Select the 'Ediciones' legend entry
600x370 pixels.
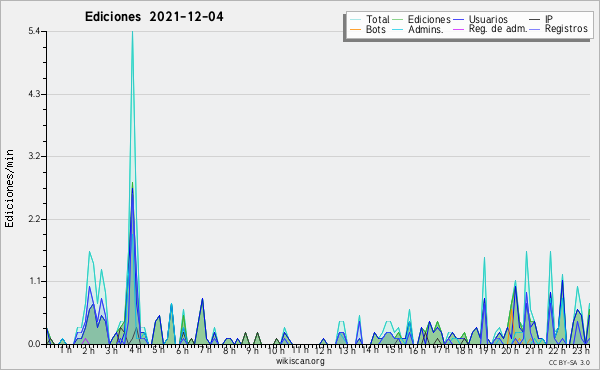pyautogui.click(x=422, y=19)
